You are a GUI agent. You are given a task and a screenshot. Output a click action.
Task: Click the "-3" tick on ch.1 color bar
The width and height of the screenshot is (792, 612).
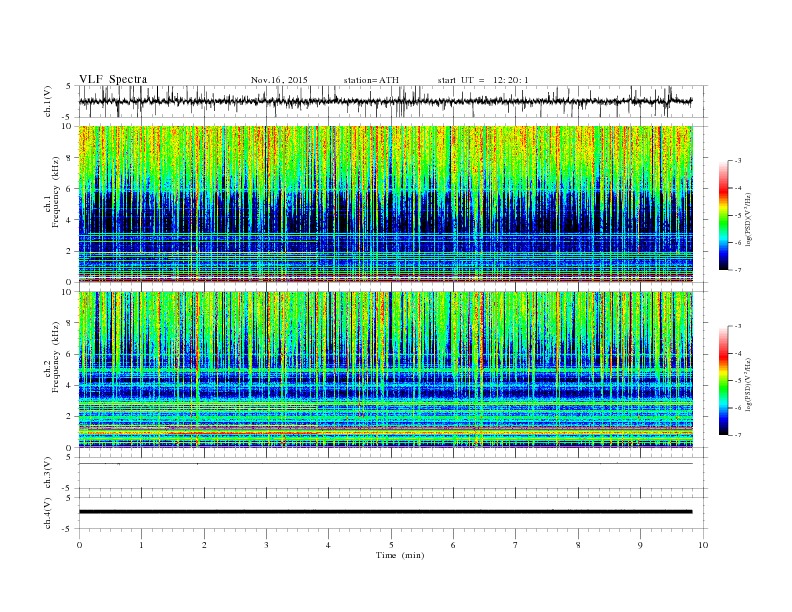pyautogui.click(x=738, y=161)
